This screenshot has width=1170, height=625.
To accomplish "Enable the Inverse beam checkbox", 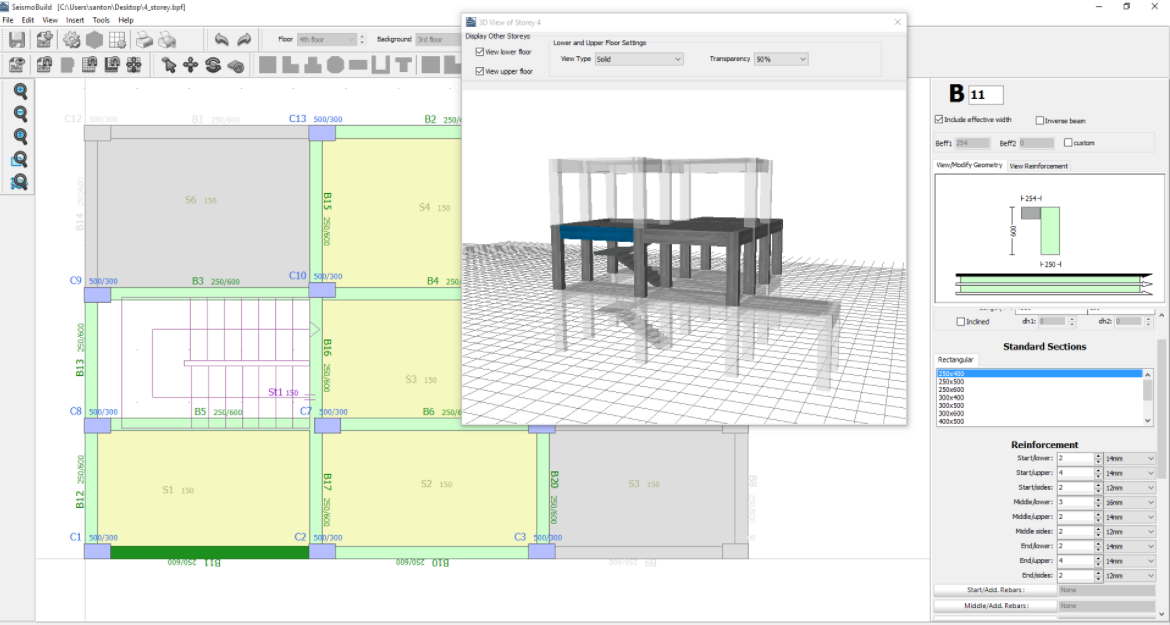I will [x=1040, y=120].
